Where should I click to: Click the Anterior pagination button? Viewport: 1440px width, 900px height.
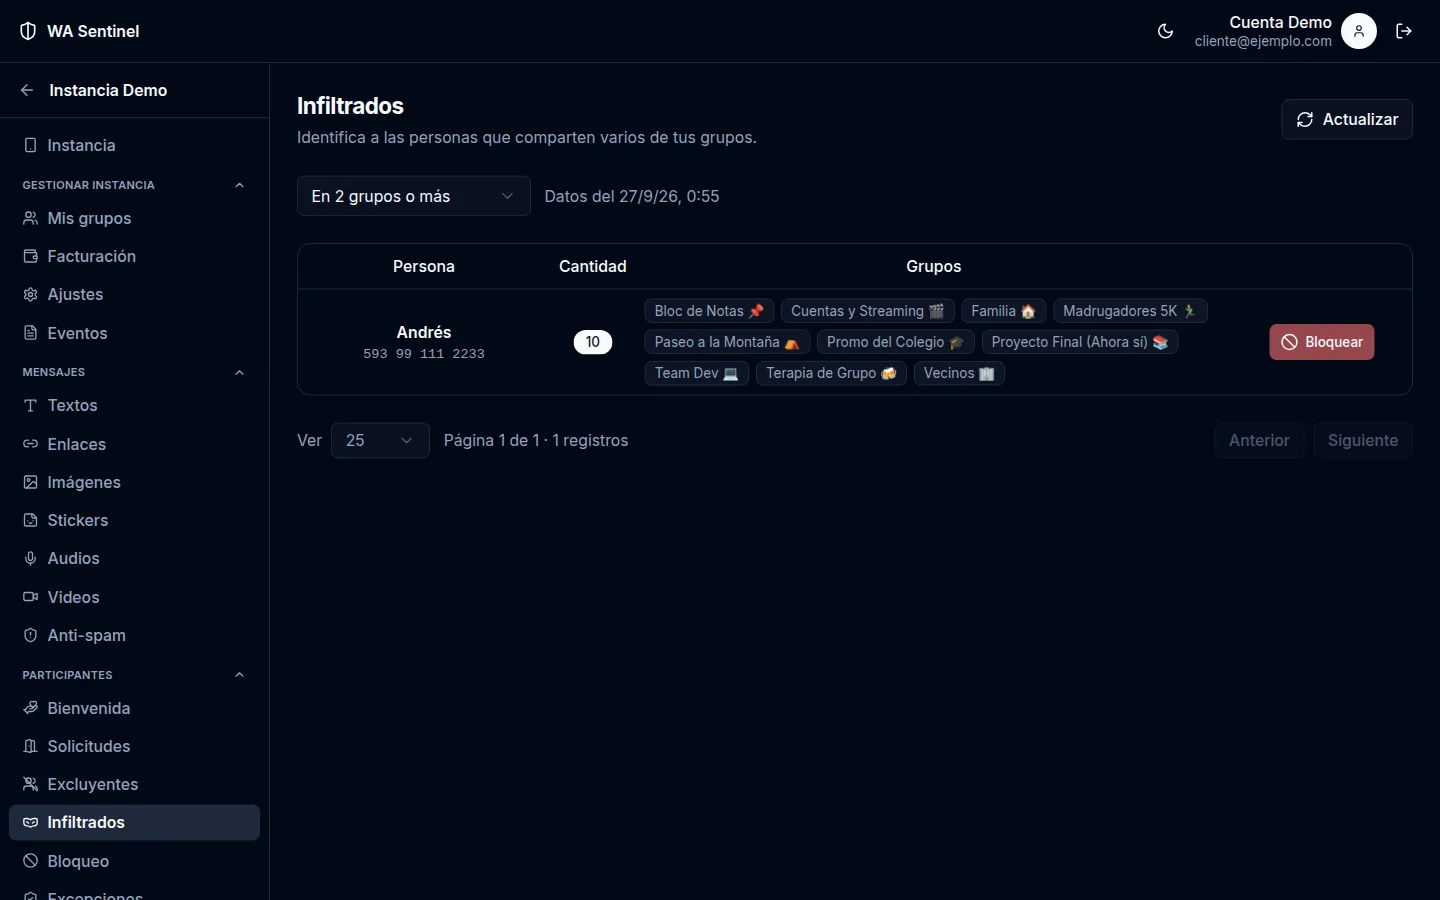tap(1259, 440)
